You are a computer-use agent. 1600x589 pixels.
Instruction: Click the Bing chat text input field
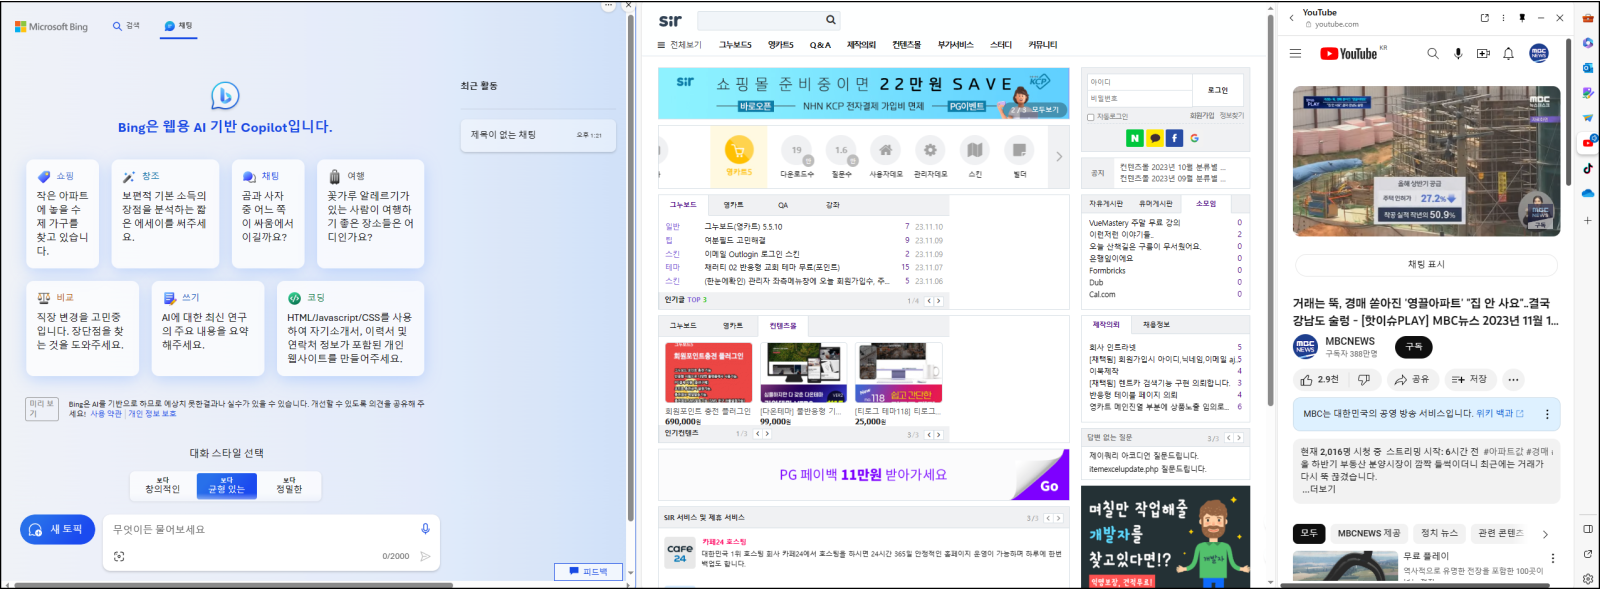point(260,530)
